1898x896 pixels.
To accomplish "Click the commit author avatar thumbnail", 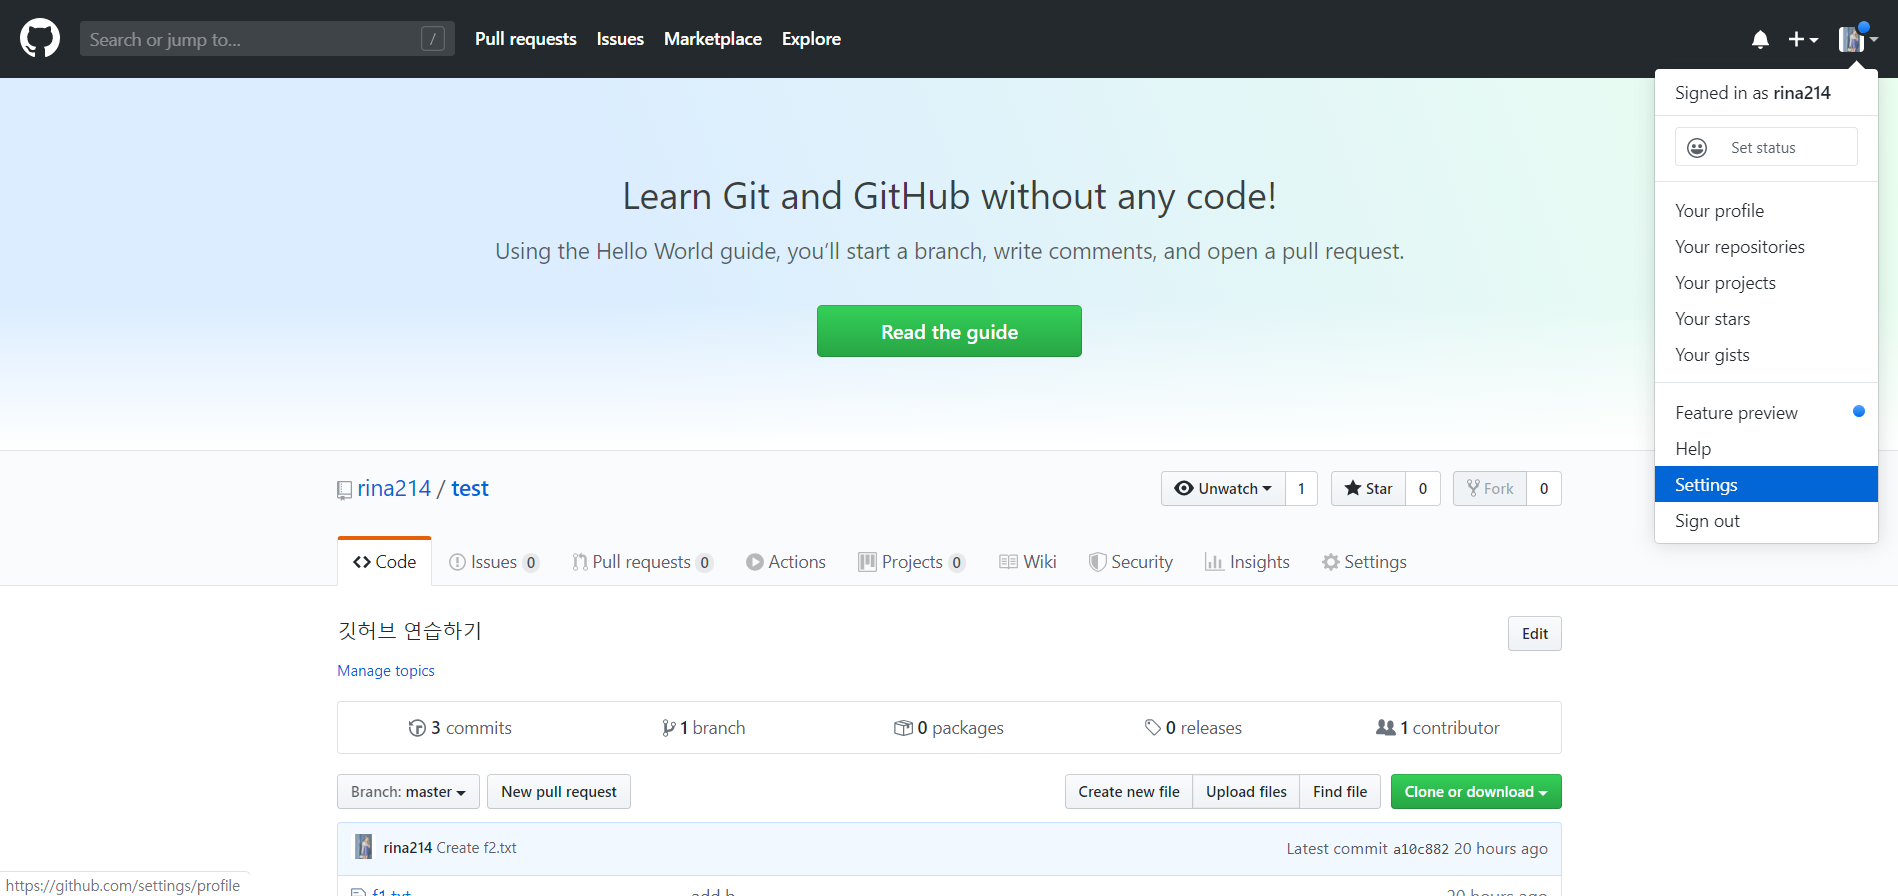I will pyautogui.click(x=364, y=847).
